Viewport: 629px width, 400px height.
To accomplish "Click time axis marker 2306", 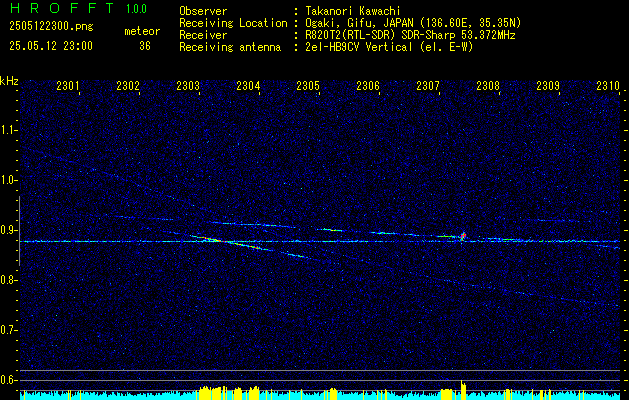I will (x=368, y=85).
